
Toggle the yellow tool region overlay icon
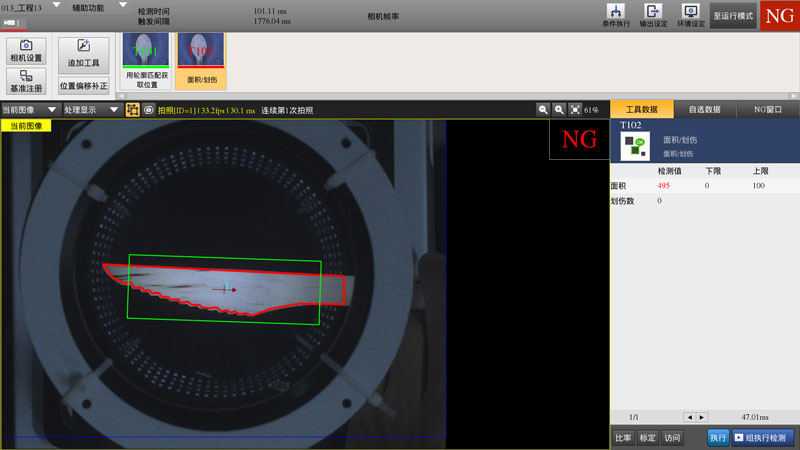pyautogui.click(x=132, y=110)
